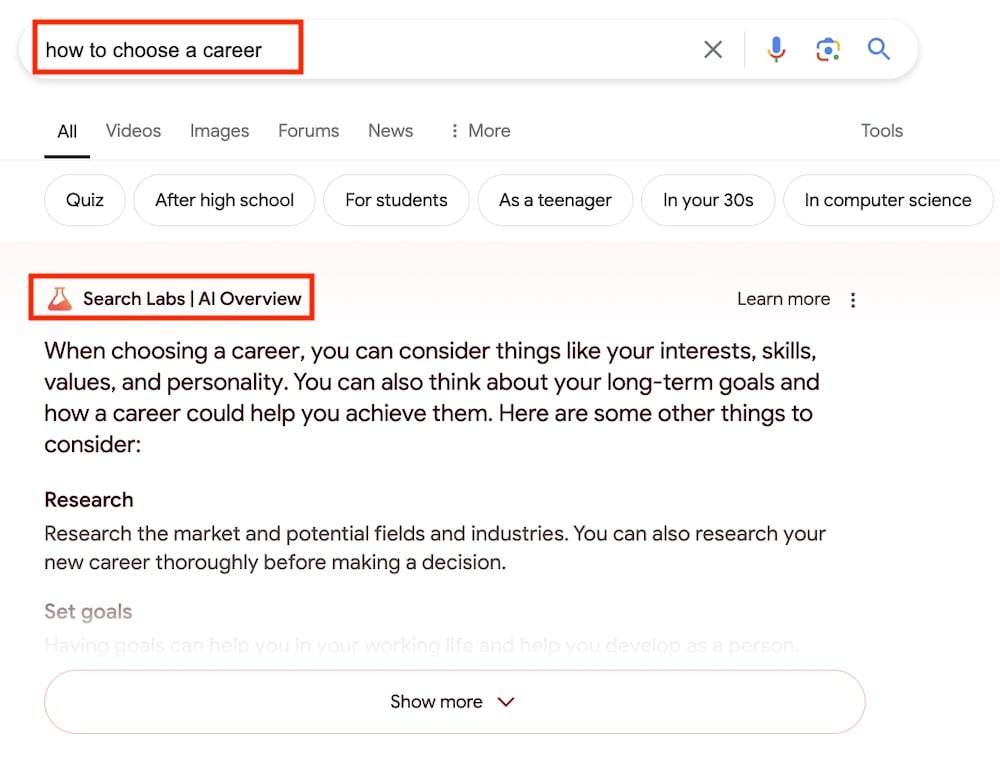Expand AI Overview with Show more
The height and width of the screenshot is (759, 1000).
[454, 702]
